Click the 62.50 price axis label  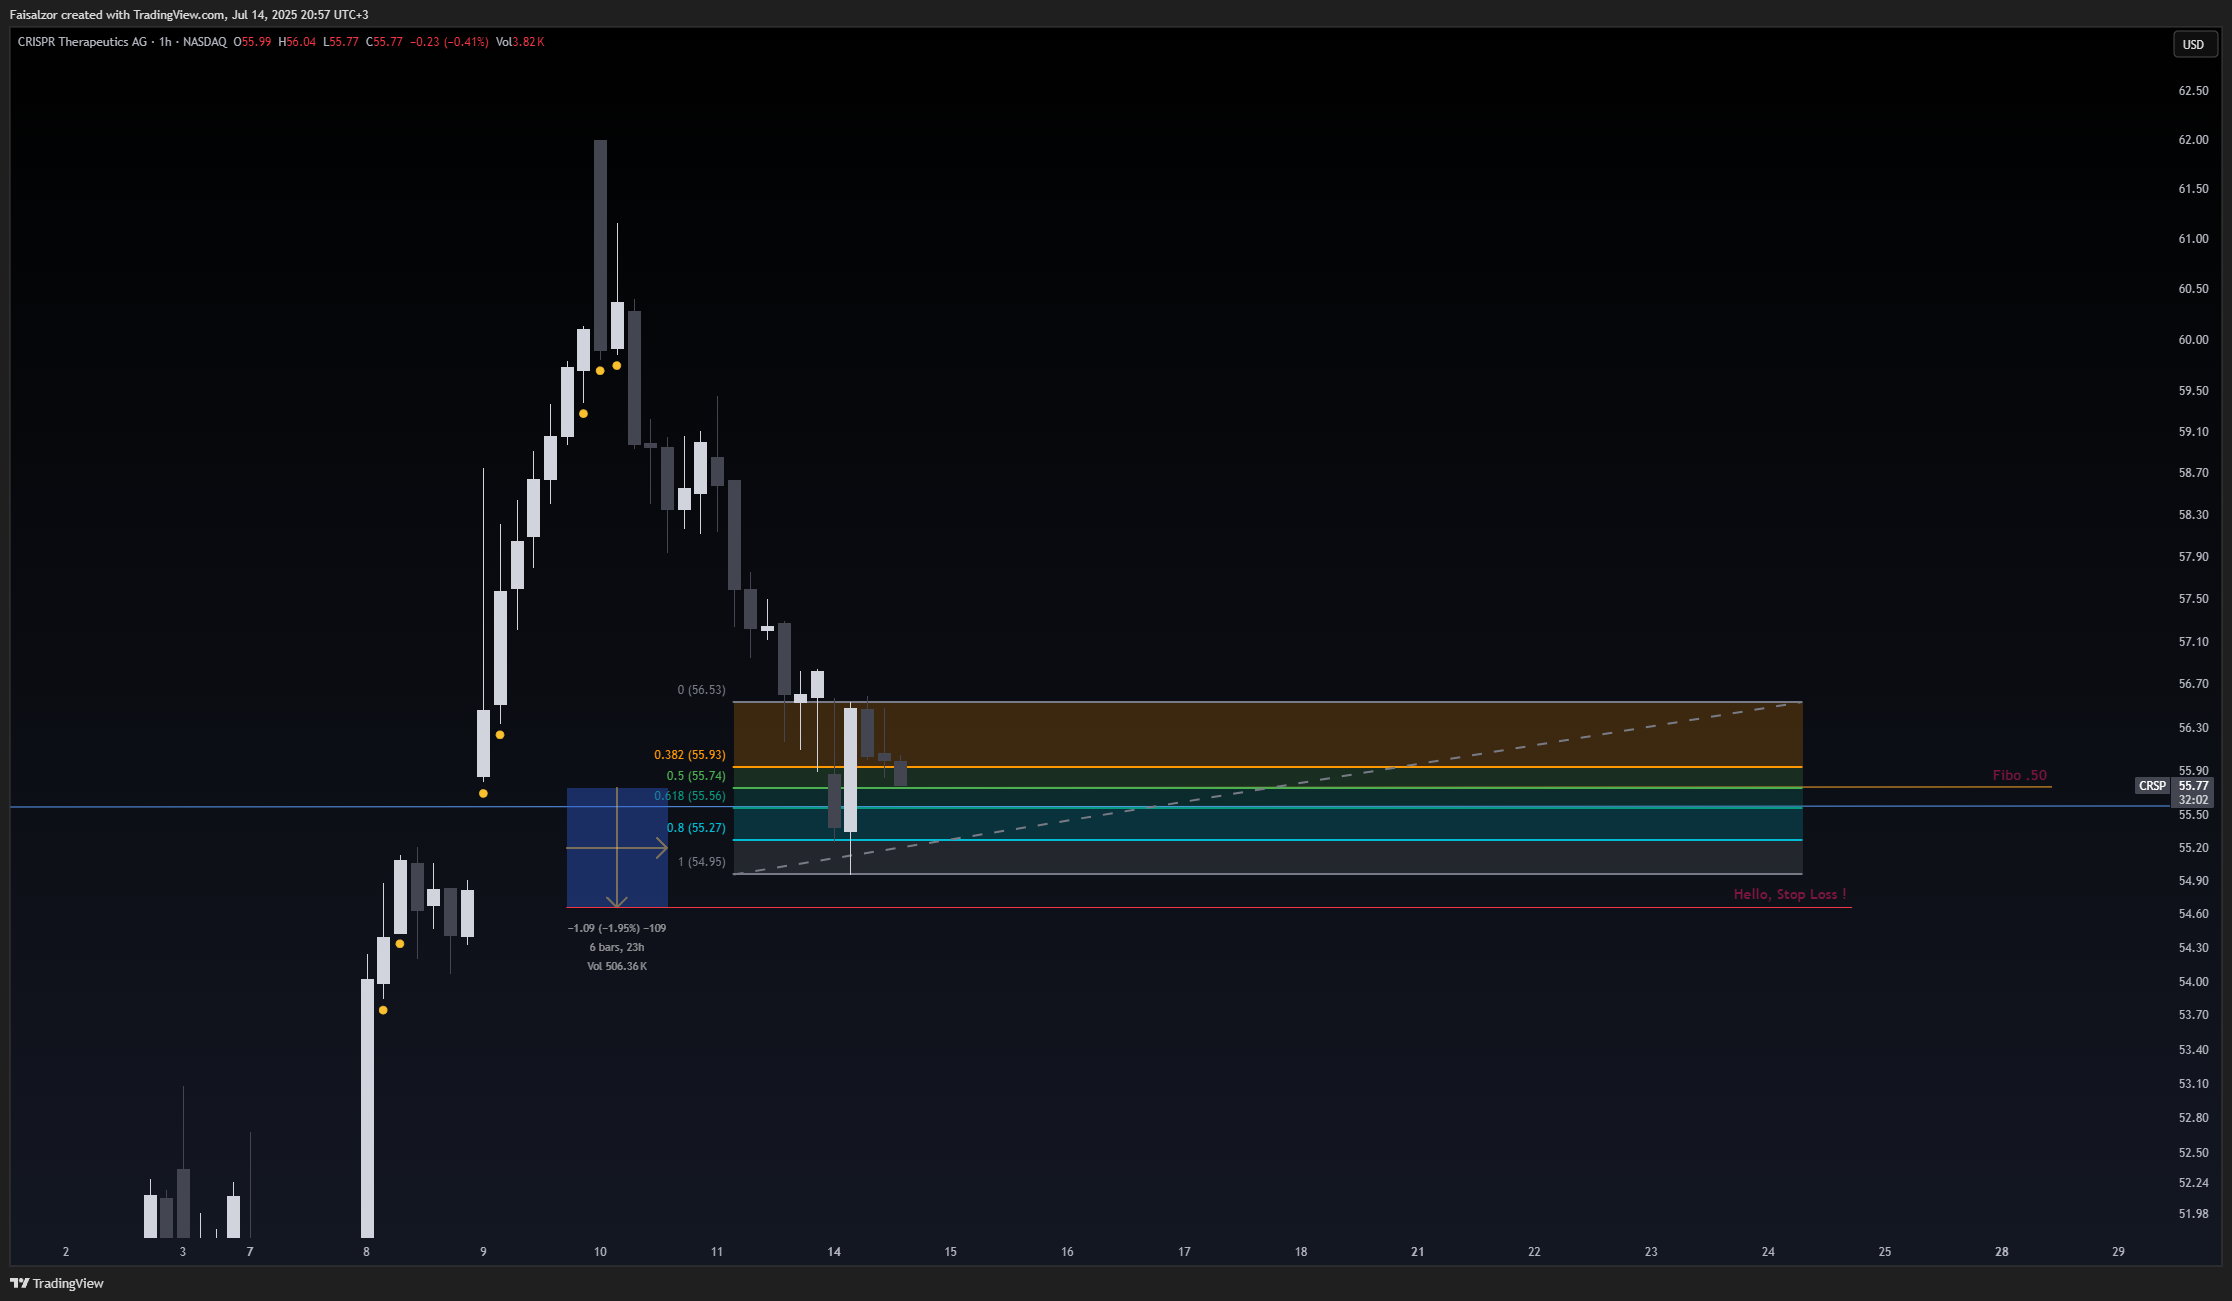click(2193, 91)
